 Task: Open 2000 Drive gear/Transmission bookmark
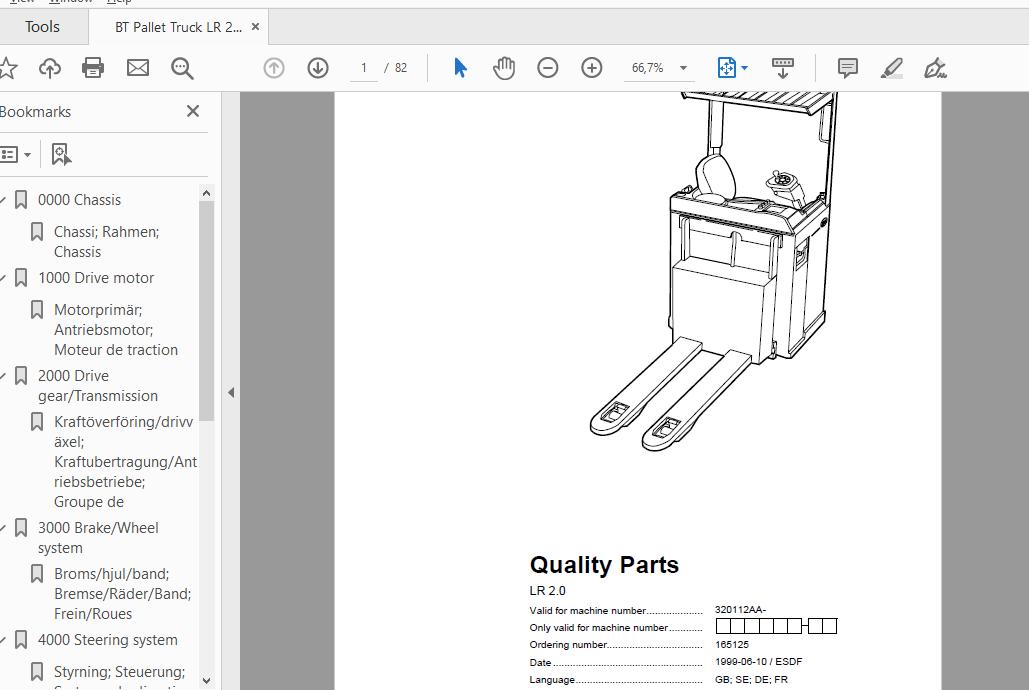[x=98, y=385]
